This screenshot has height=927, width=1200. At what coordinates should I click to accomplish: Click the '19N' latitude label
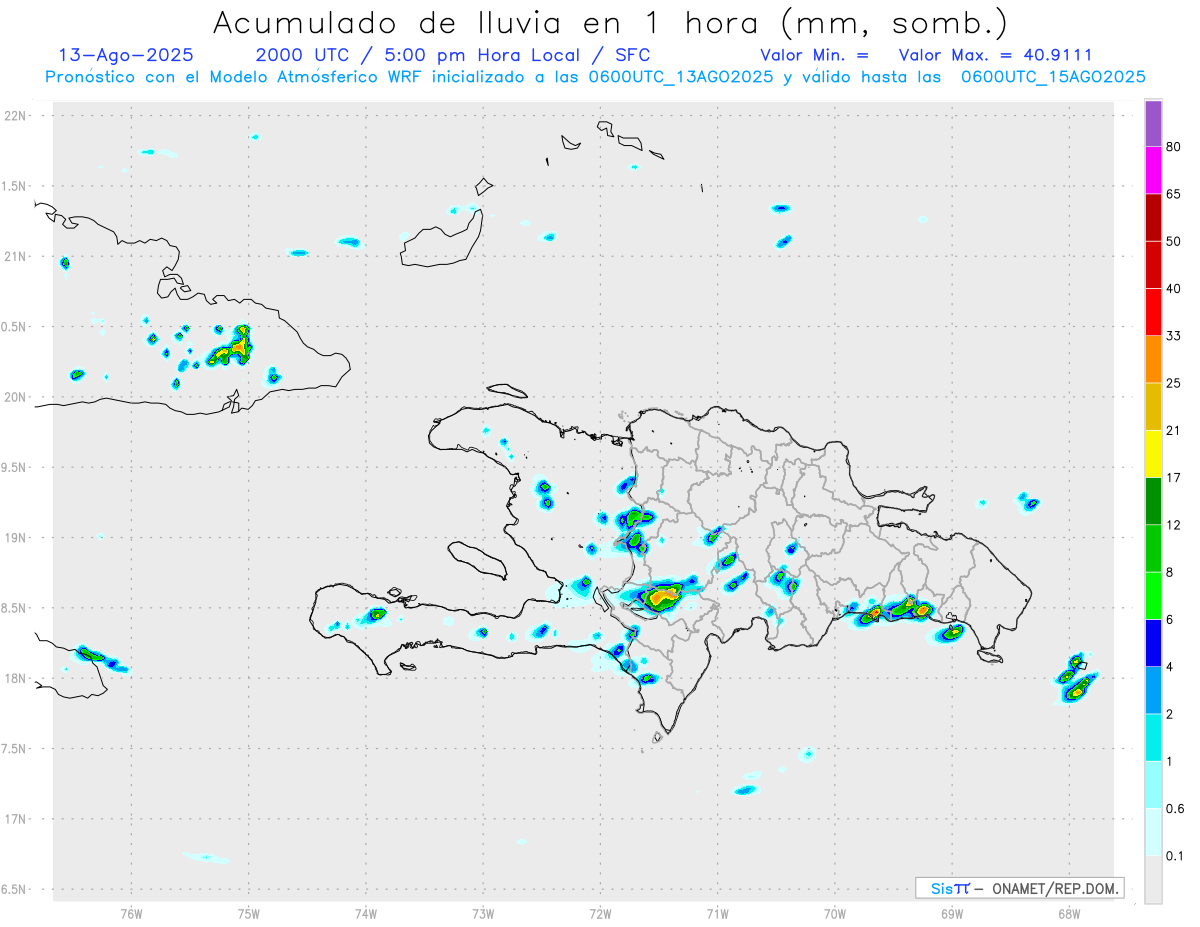click(x=16, y=538)
